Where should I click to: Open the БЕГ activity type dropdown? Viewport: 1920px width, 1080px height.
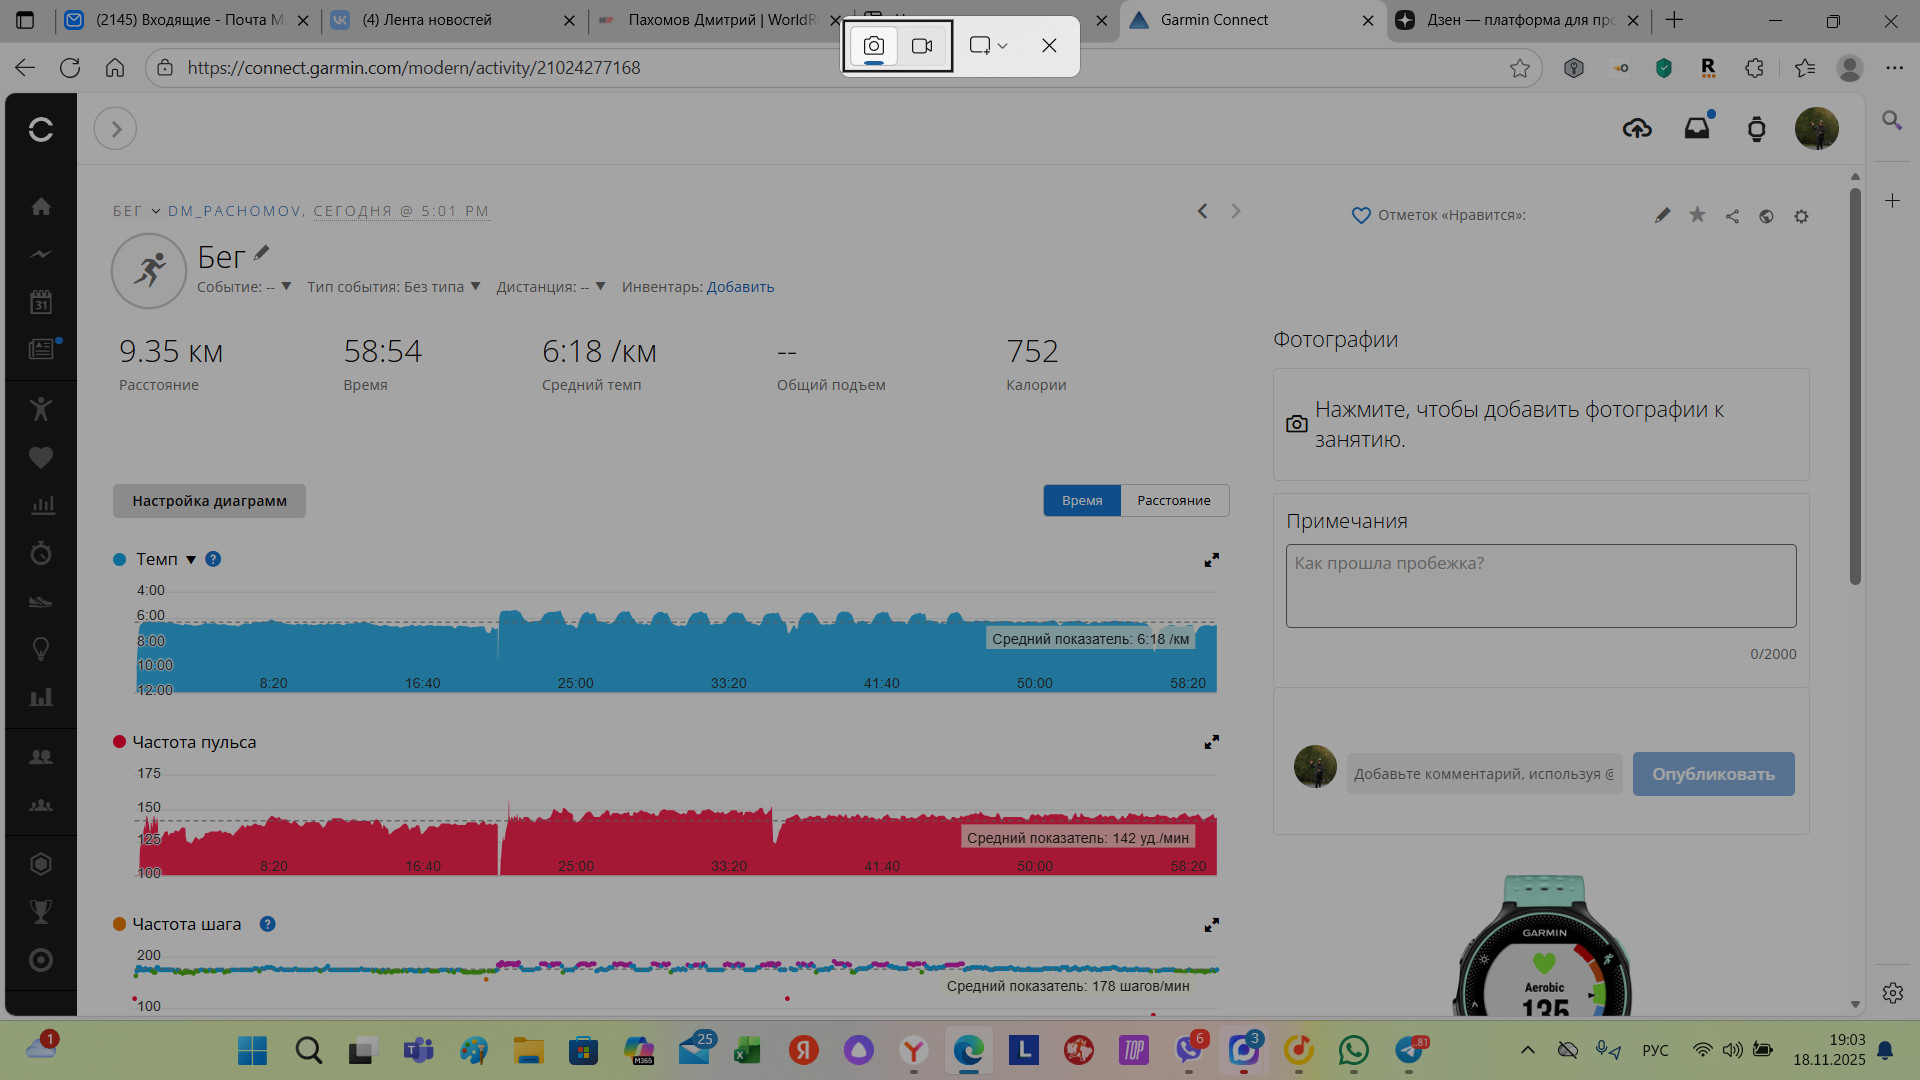(x=136, y=211)
